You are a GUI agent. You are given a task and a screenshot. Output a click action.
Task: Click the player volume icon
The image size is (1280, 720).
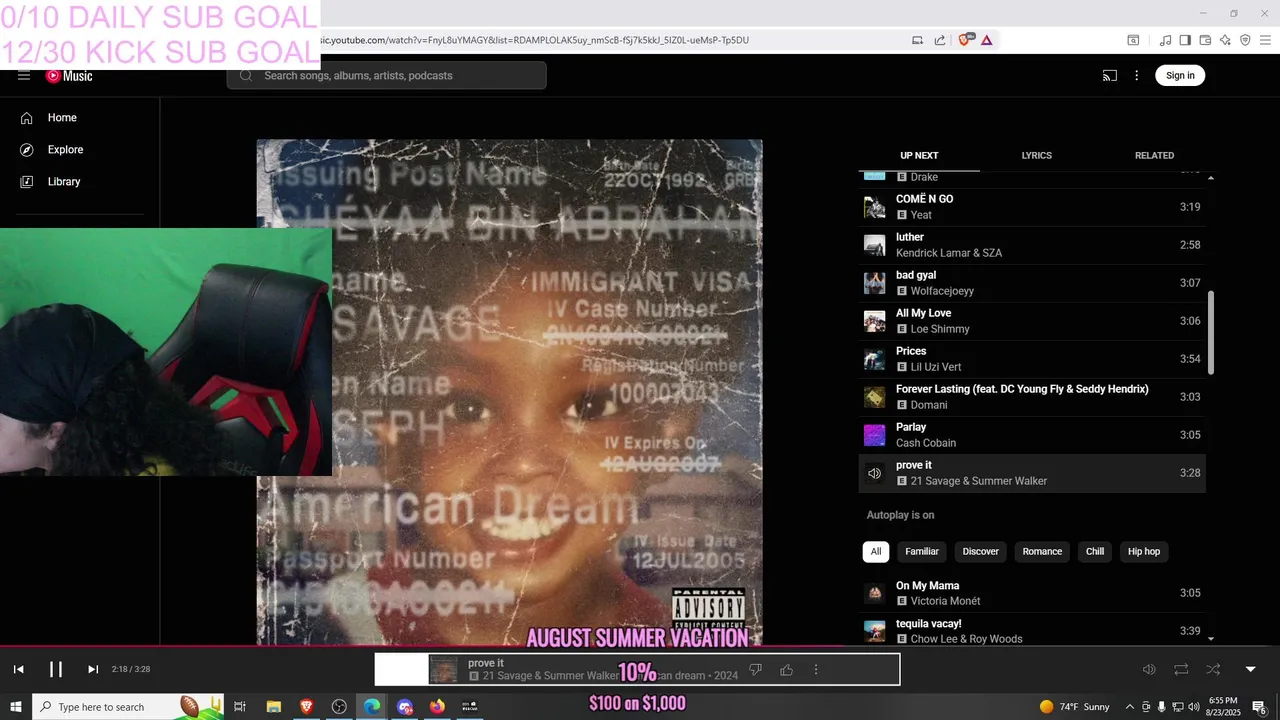tap(1149, 670)
